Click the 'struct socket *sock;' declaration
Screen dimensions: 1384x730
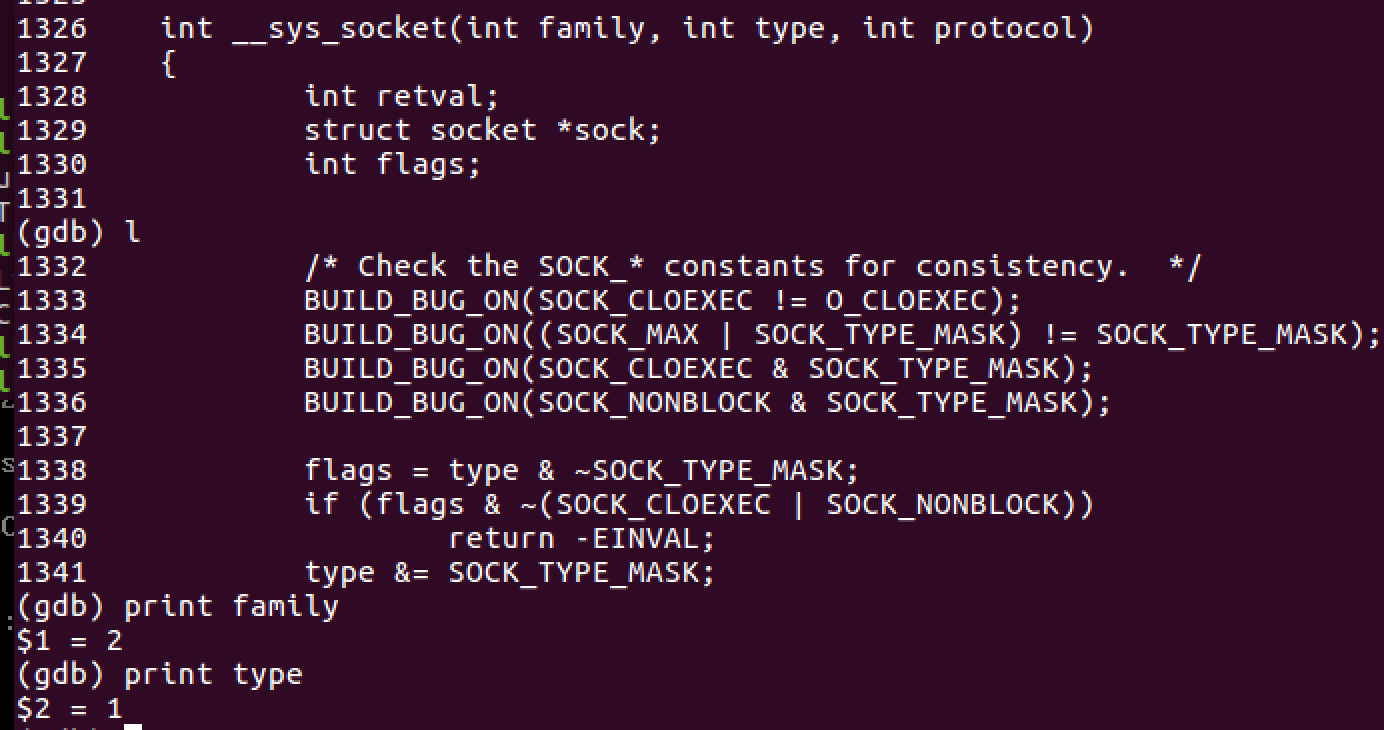coord(482,131)
